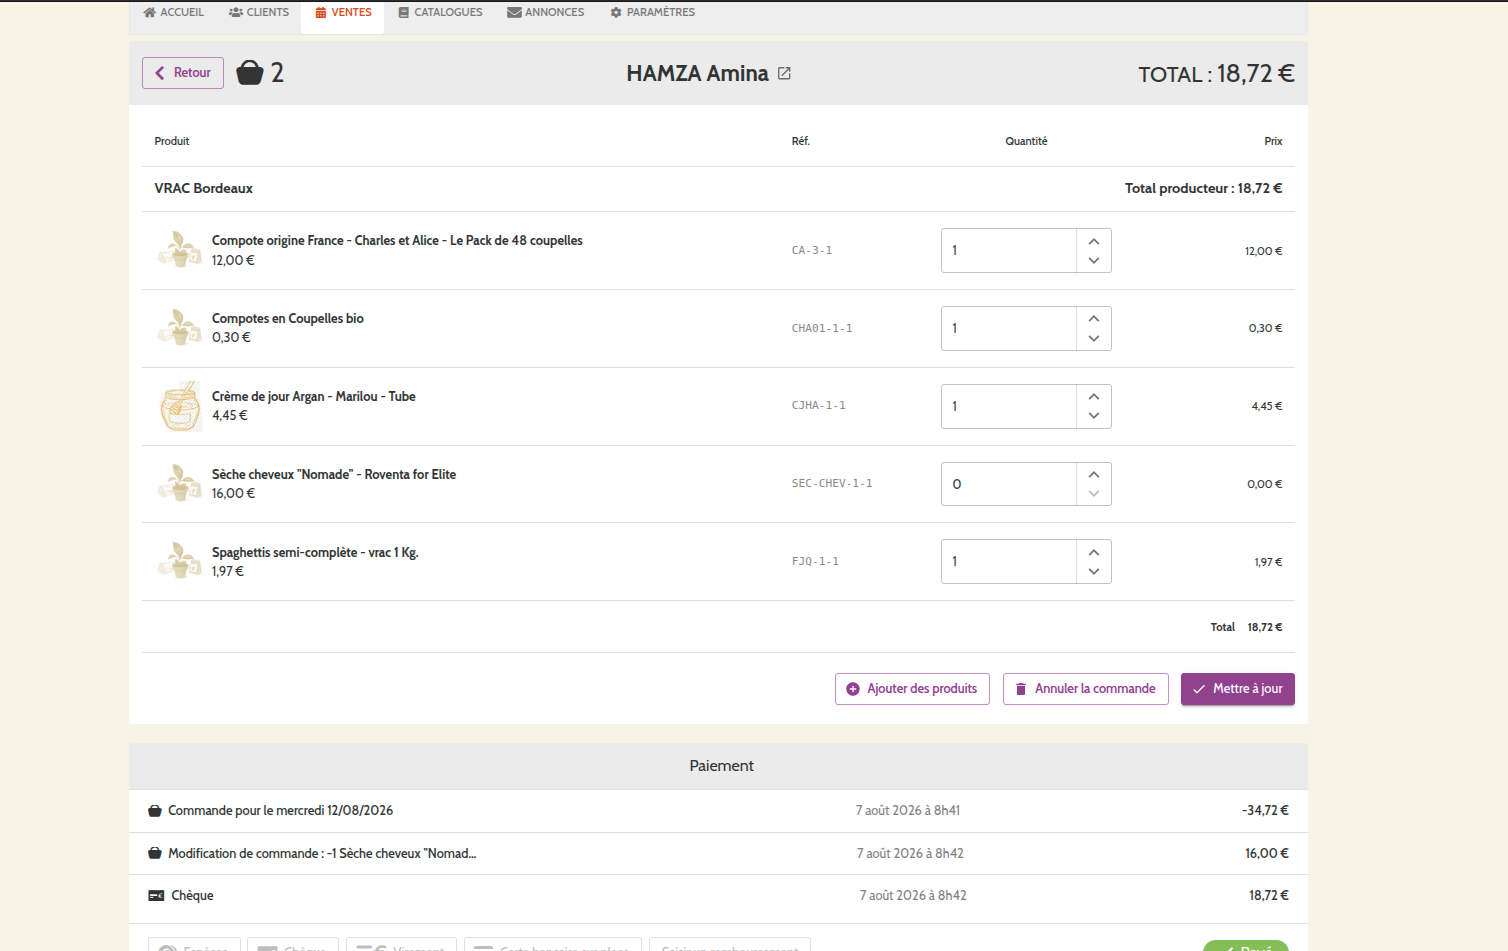
Task: Focus the quantity field for Compotes en Coupelles bio
Action: [1009, 328]
